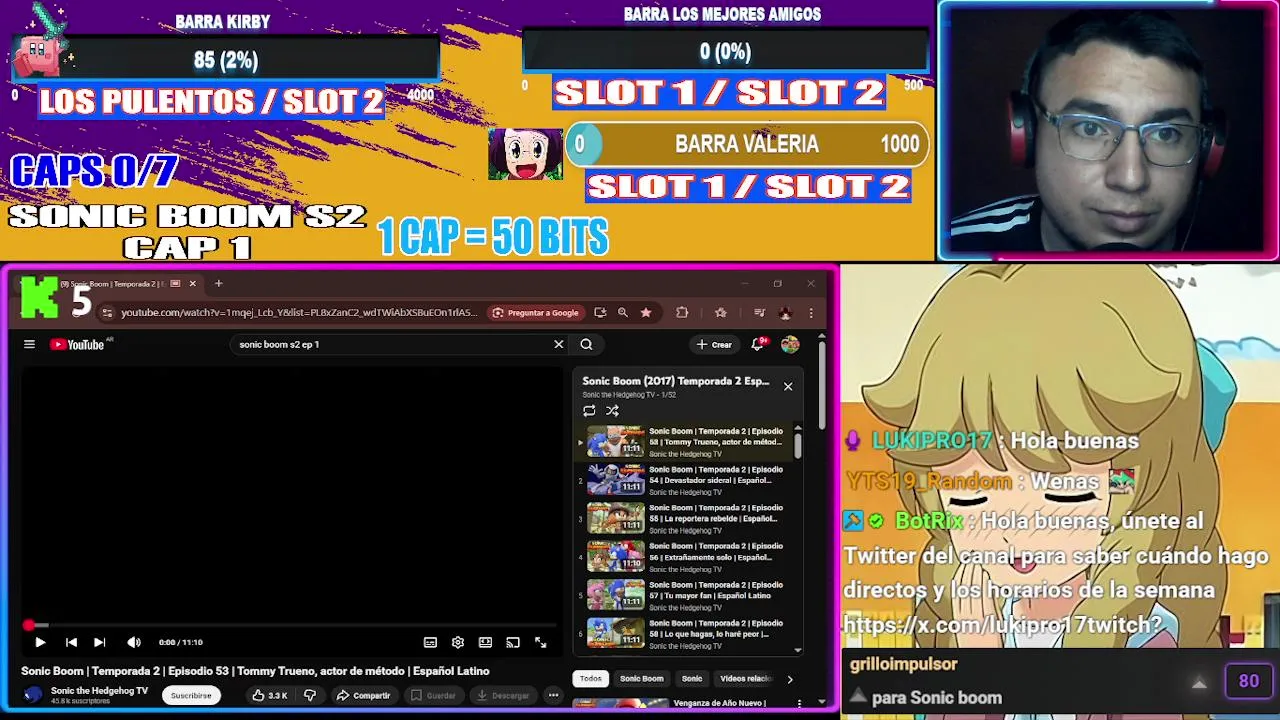Select the Videos relacionados filter chip
The width and height of the screenshot is (1280, 720).
click(x=746, y=678)
